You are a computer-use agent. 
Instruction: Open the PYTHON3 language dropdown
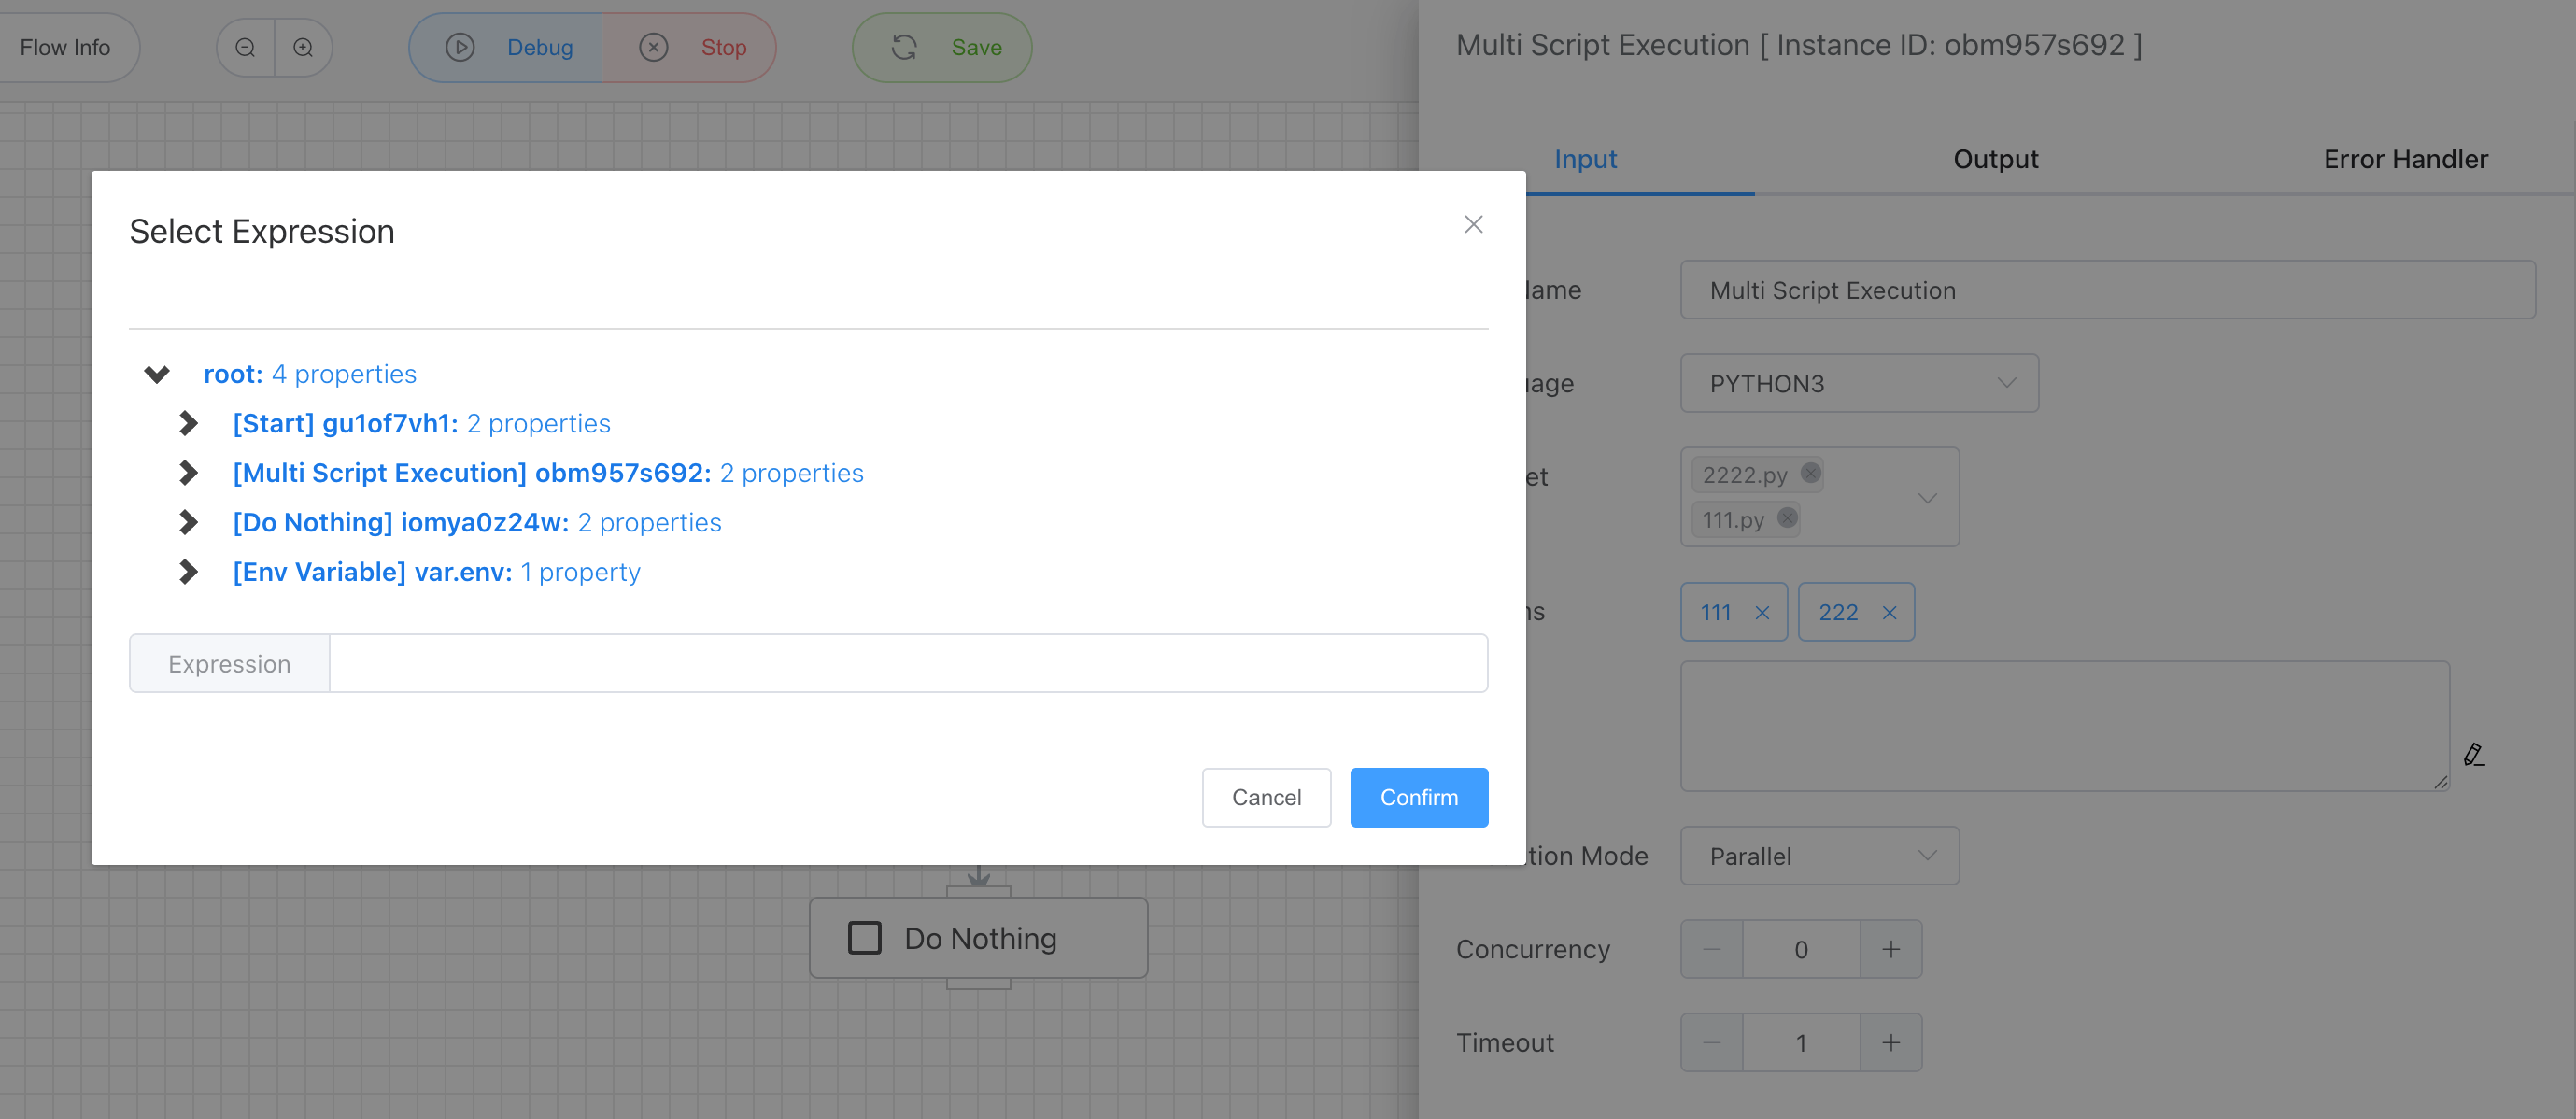pyautogui.click(x=1859, y=383)
